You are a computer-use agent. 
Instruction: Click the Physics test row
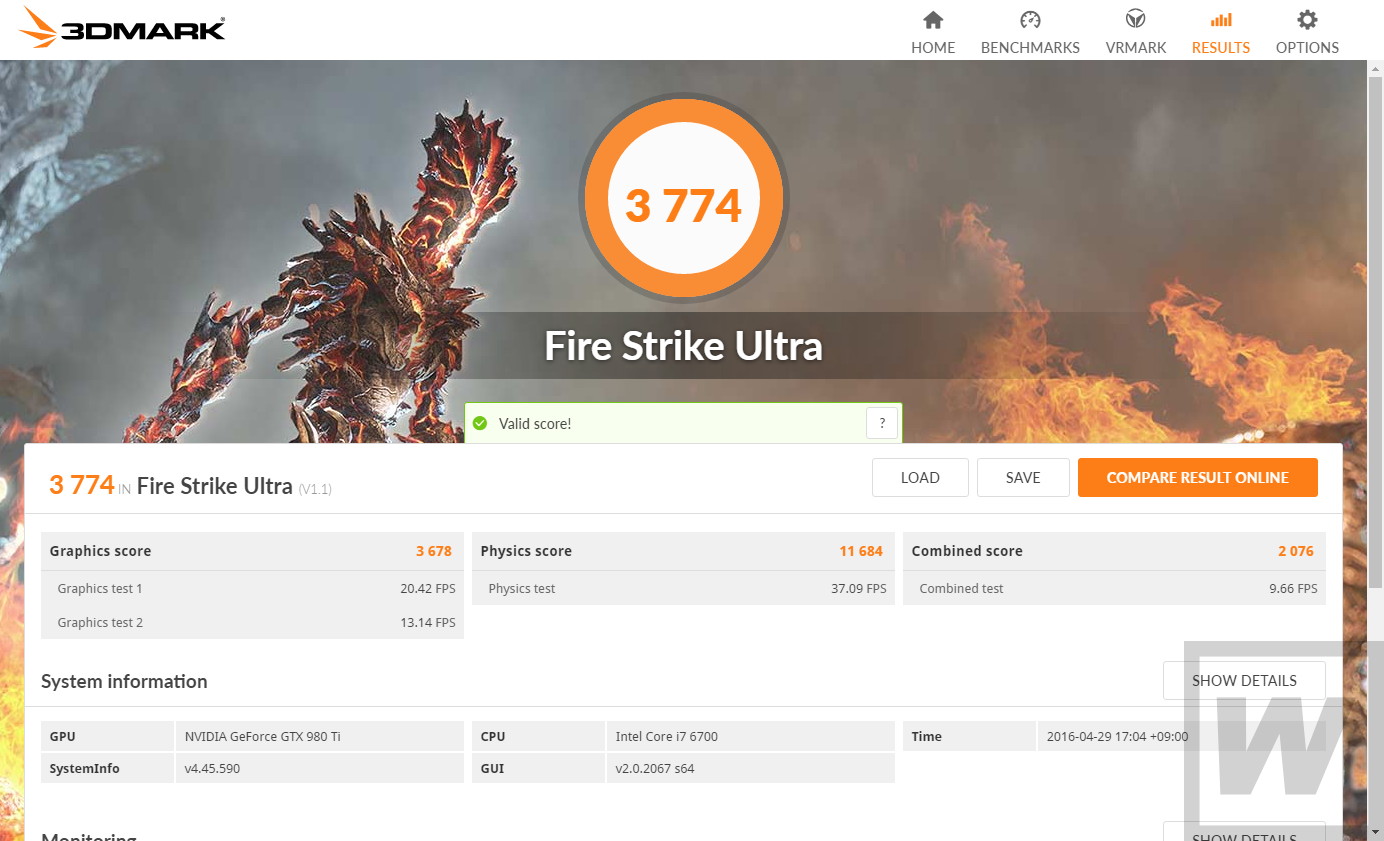pyautogui.click(x=683, y=588)
